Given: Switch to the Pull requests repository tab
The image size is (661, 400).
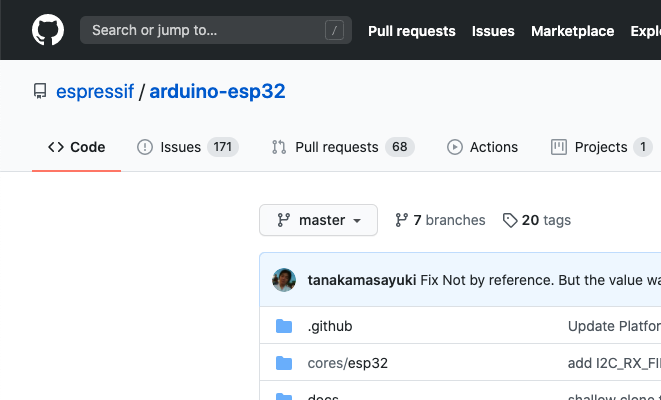Looking at the screenshot, I should 343,147.
